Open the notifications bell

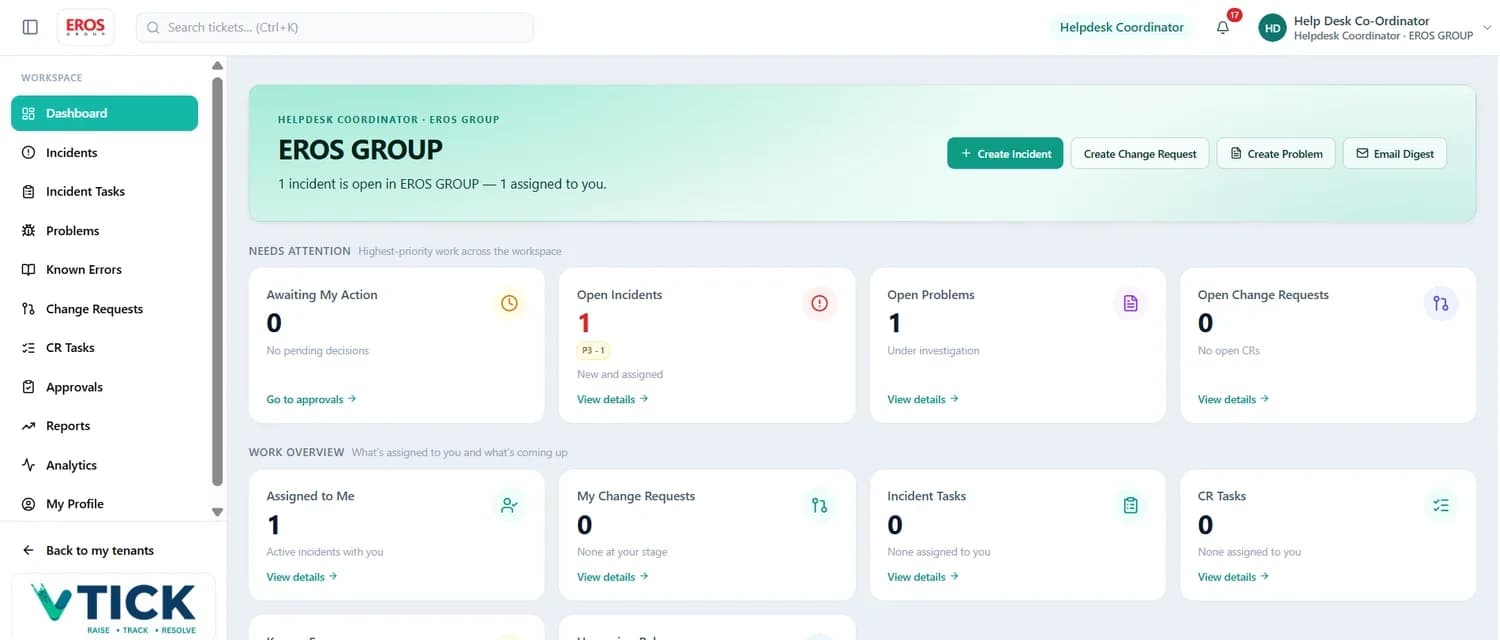point(1222,28)
